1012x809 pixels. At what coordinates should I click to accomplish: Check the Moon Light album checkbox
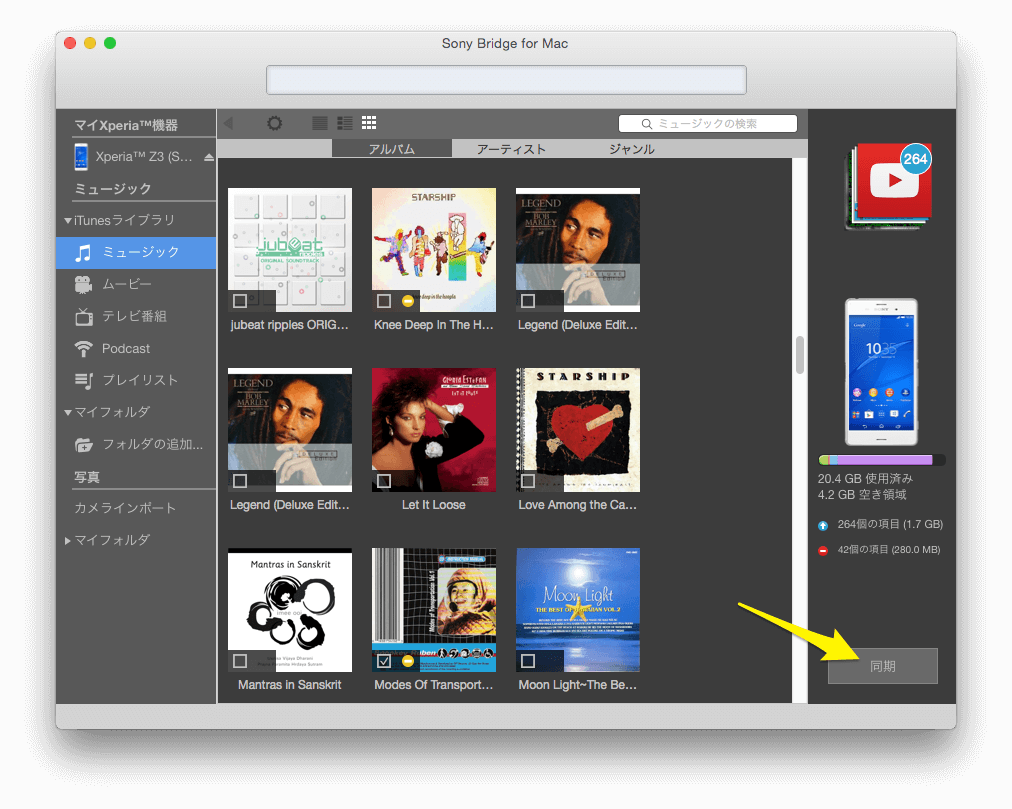point(528,661)
